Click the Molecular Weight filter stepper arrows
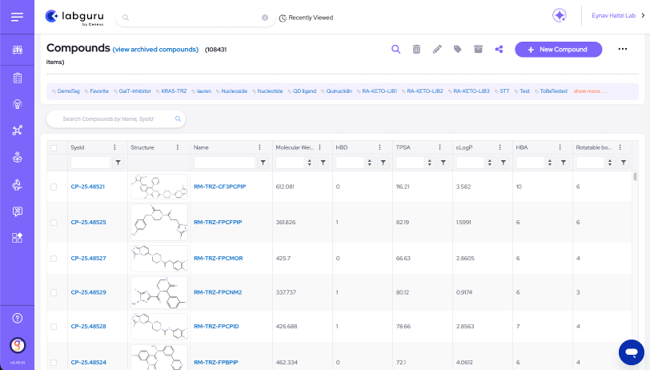 tap(309, 162)
